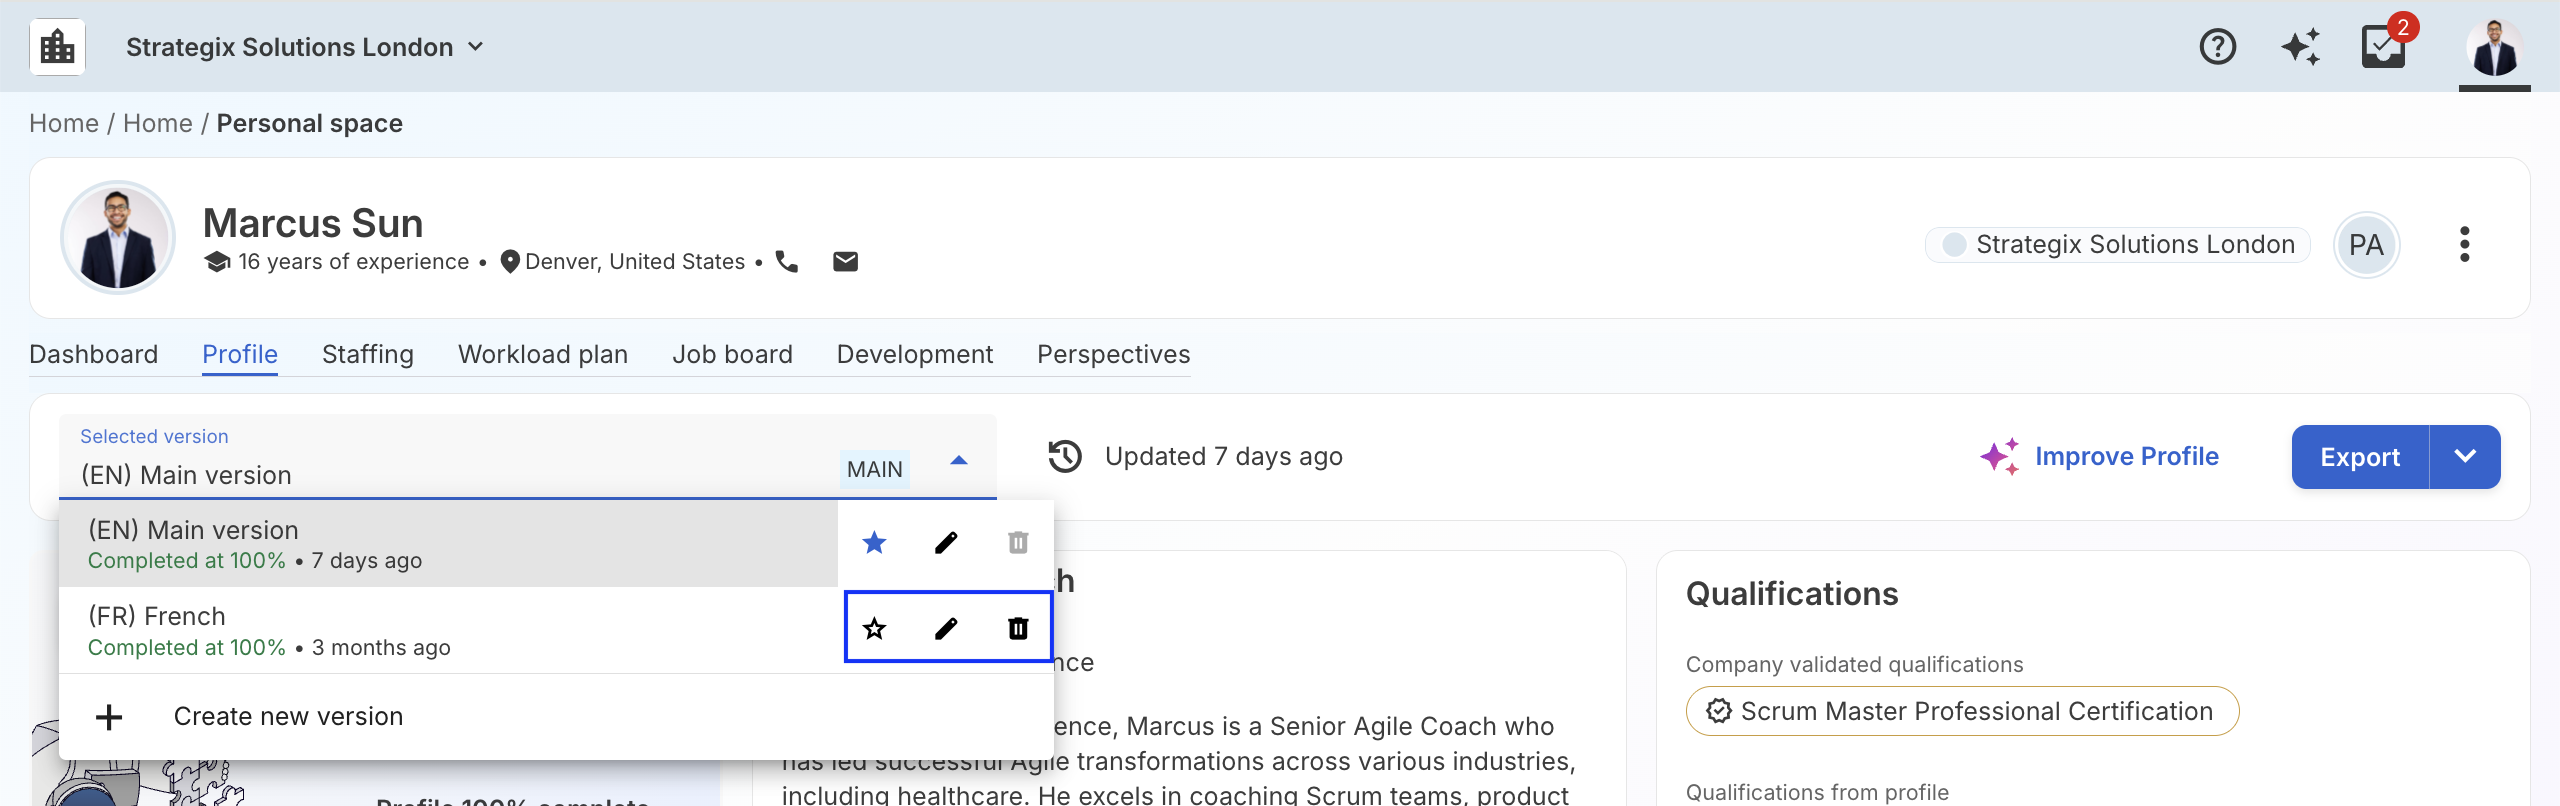2560x806 pixels.
Task: Open the version history clock icon
Action: (1065, 456)
